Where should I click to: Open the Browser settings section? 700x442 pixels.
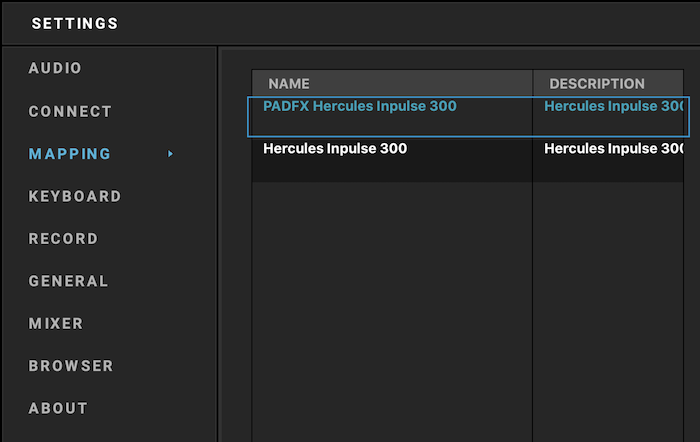[x=71, y=366]
